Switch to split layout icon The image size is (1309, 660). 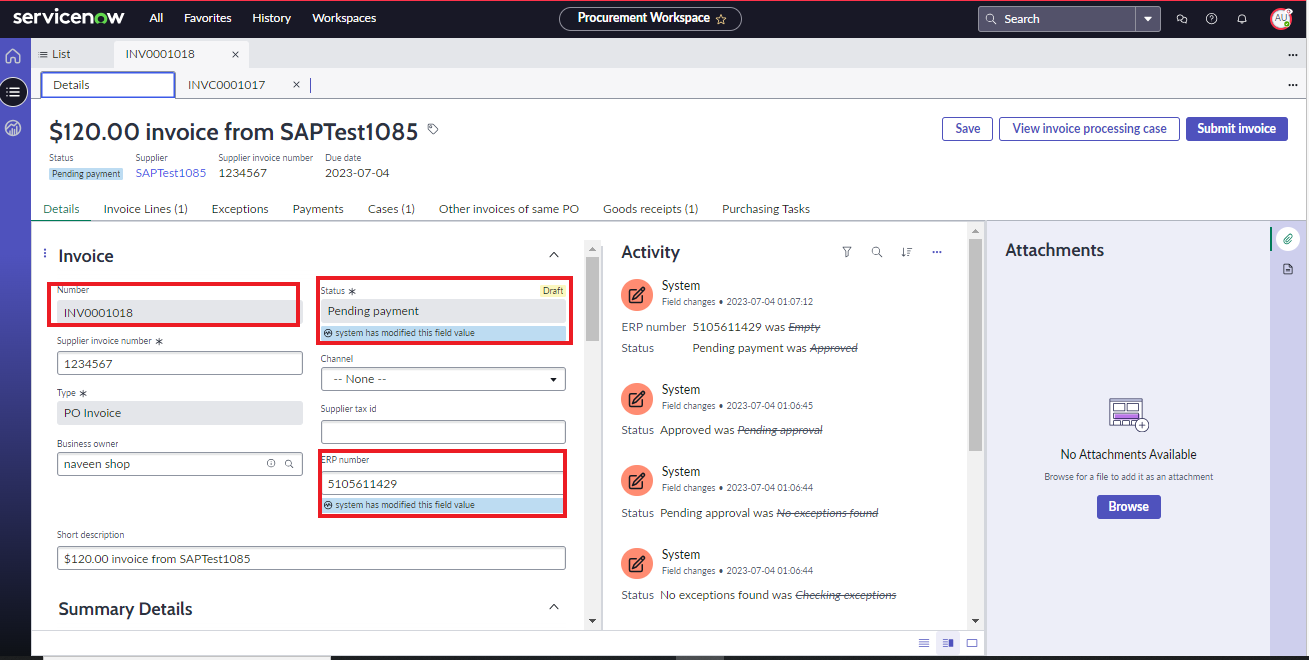click(x=948, y=643)
